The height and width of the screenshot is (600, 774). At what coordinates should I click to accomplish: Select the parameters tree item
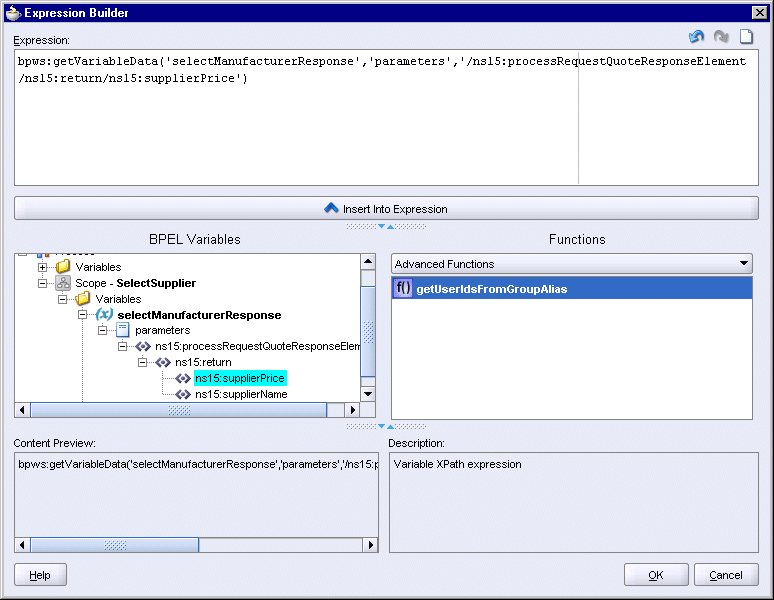(162, 330)
